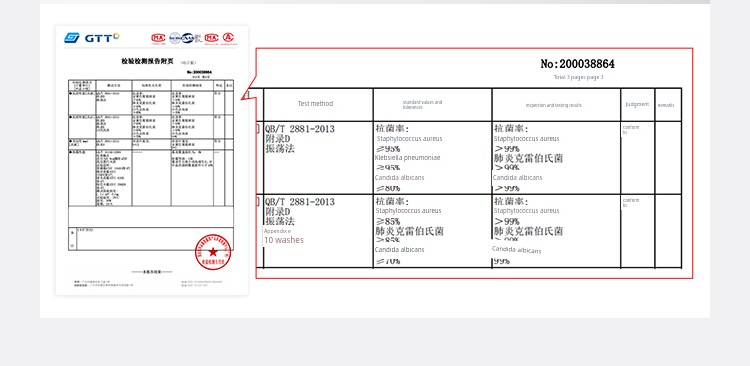Click QB/T 2881-2013 in the 10 washes row
Viewport: 750px width, 366px height.
pyautogui.click(x=300, y=202)
